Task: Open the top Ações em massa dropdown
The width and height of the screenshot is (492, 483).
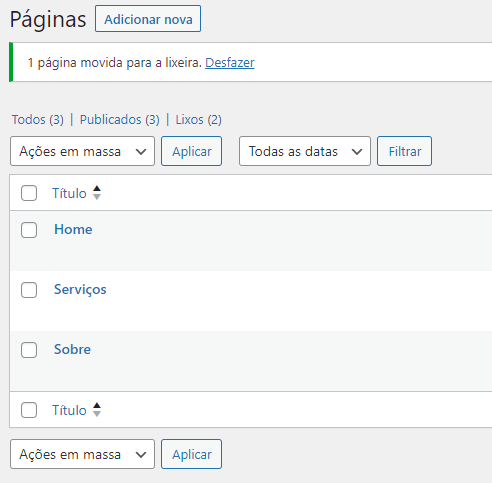Action: [x=83, y=151]
